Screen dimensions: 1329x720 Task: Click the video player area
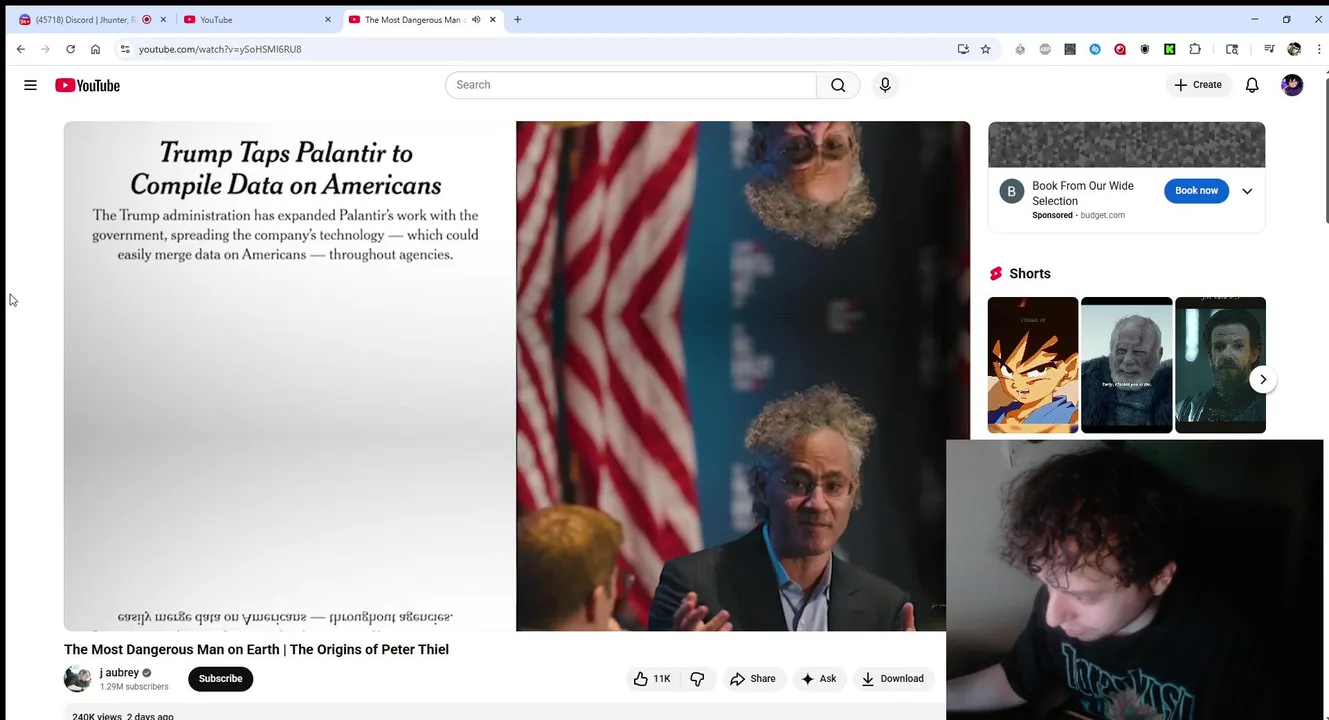click(517, 376)
